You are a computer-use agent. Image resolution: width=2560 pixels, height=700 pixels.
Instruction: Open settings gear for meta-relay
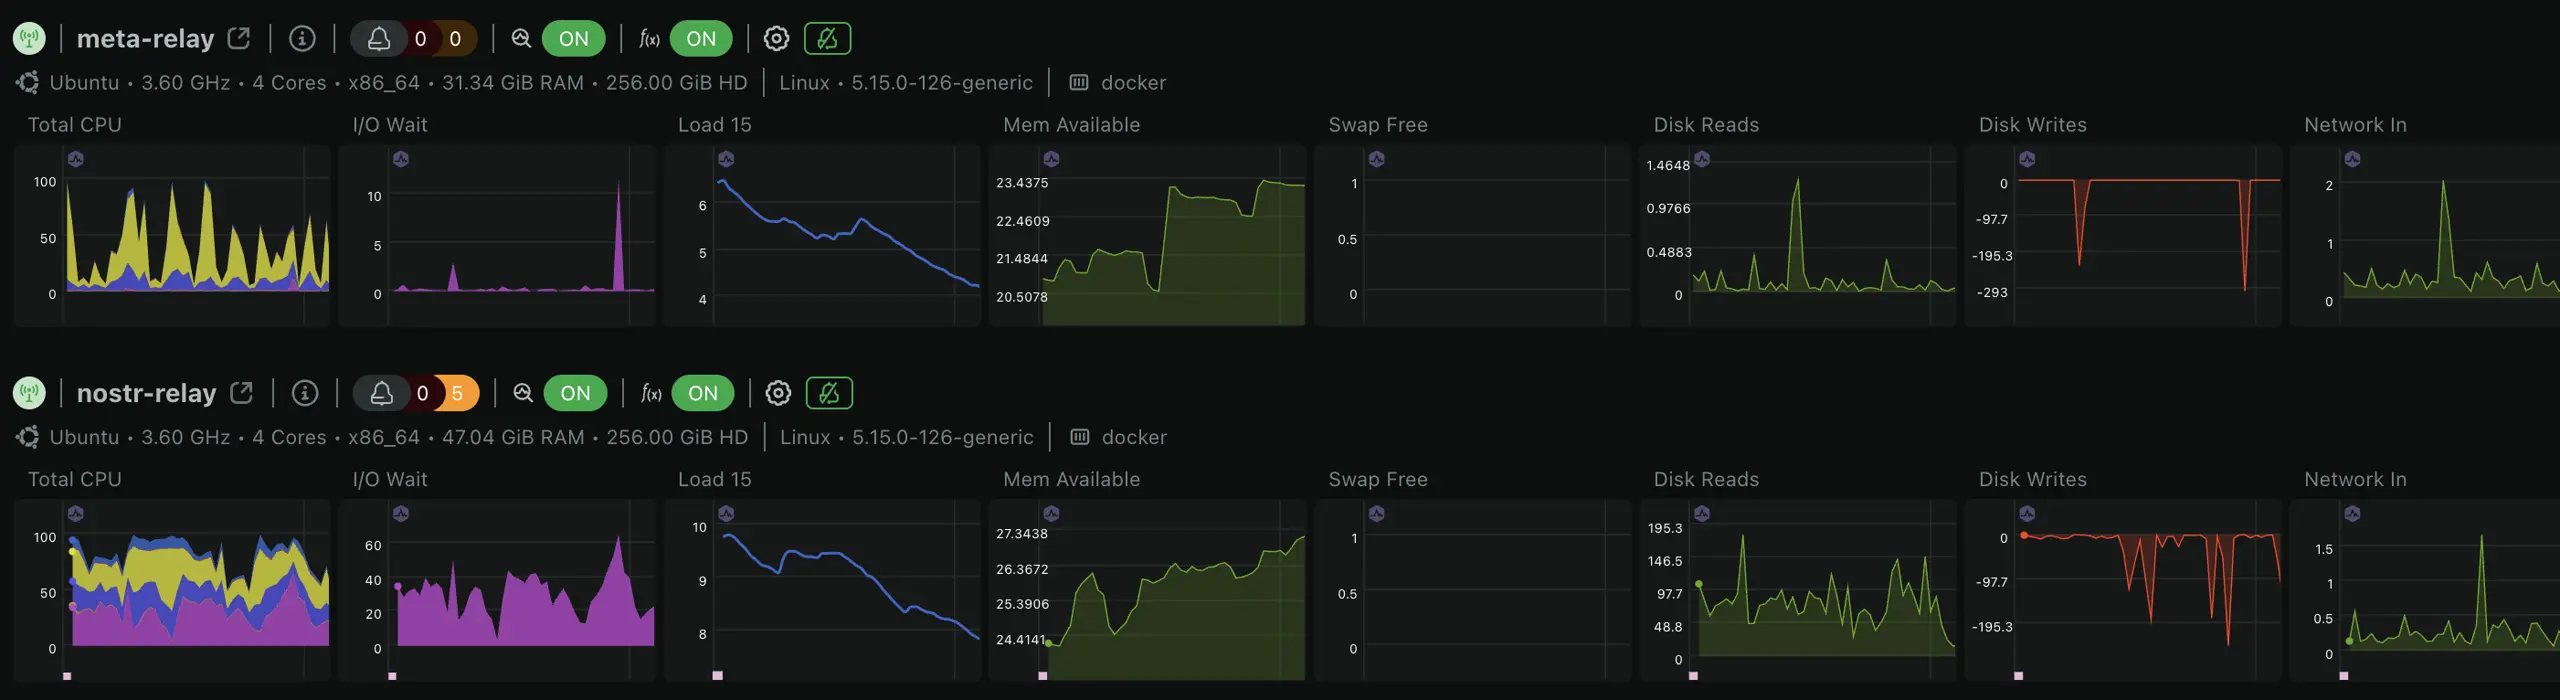tap(776, 38)
